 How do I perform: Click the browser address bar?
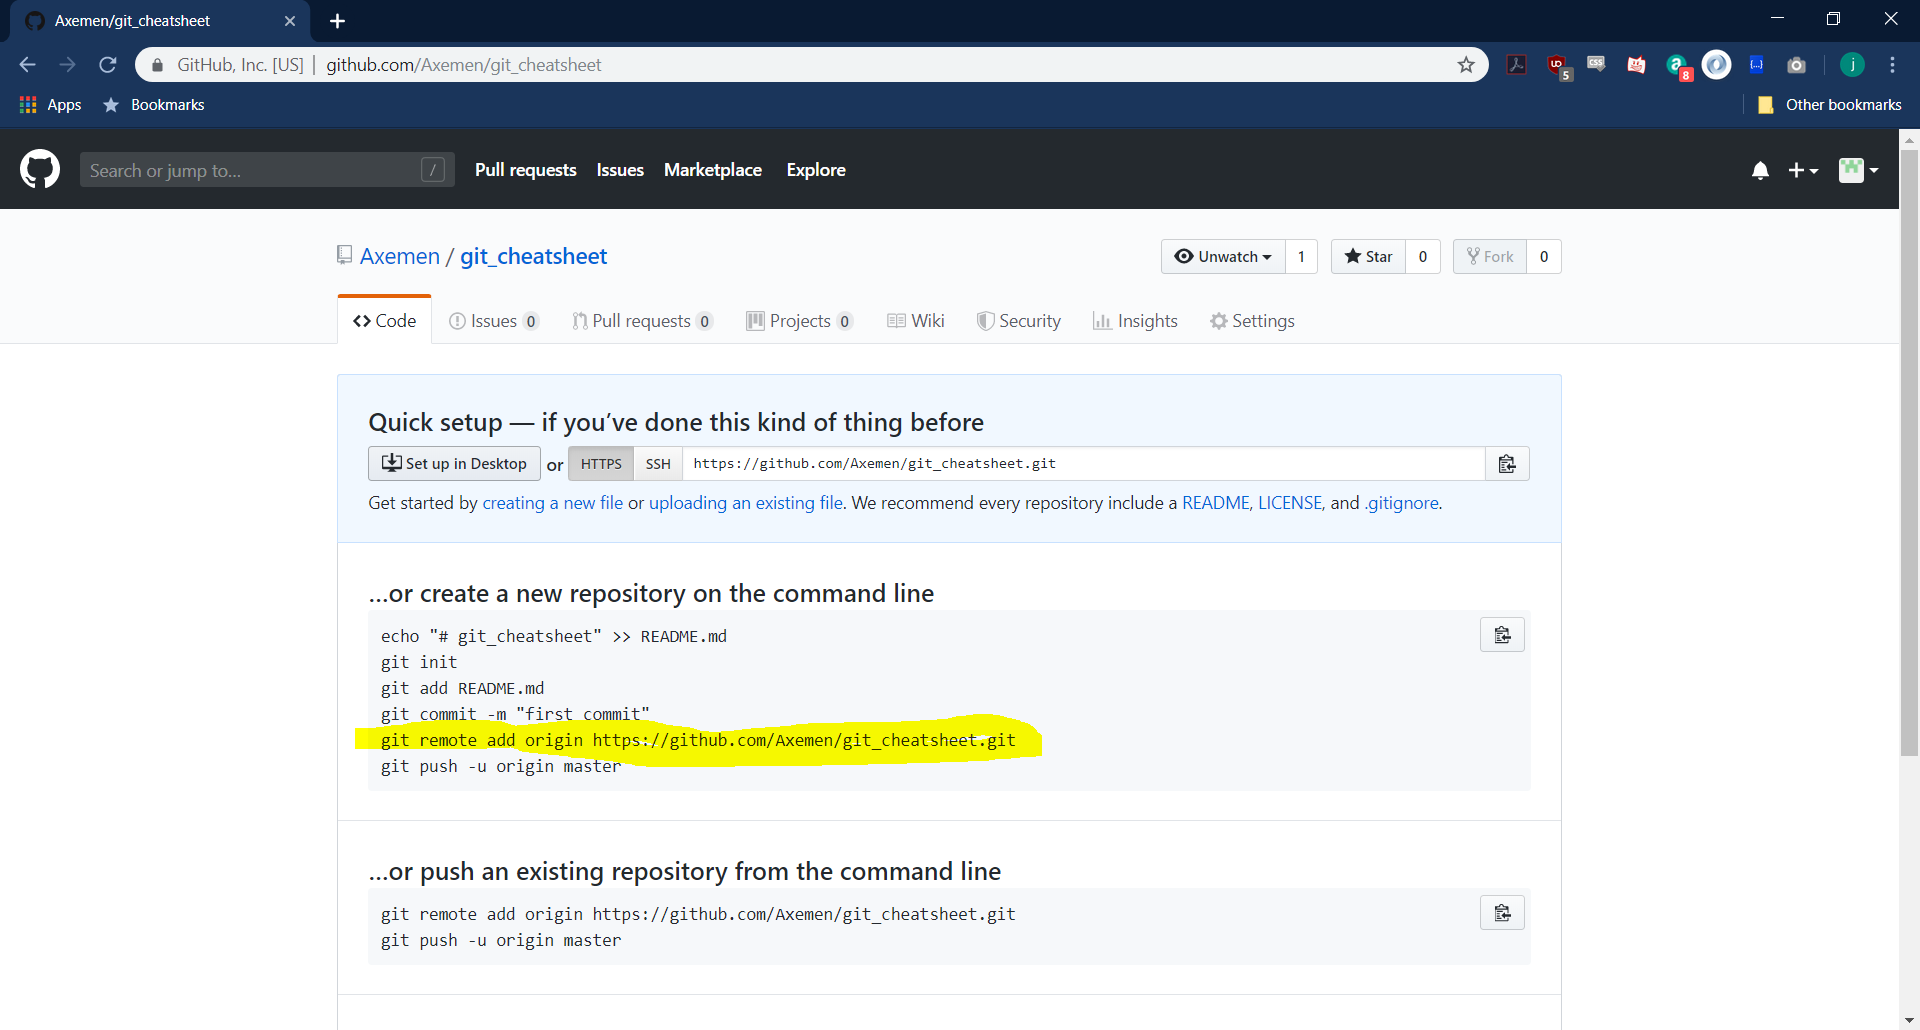[x=810, y=65]
